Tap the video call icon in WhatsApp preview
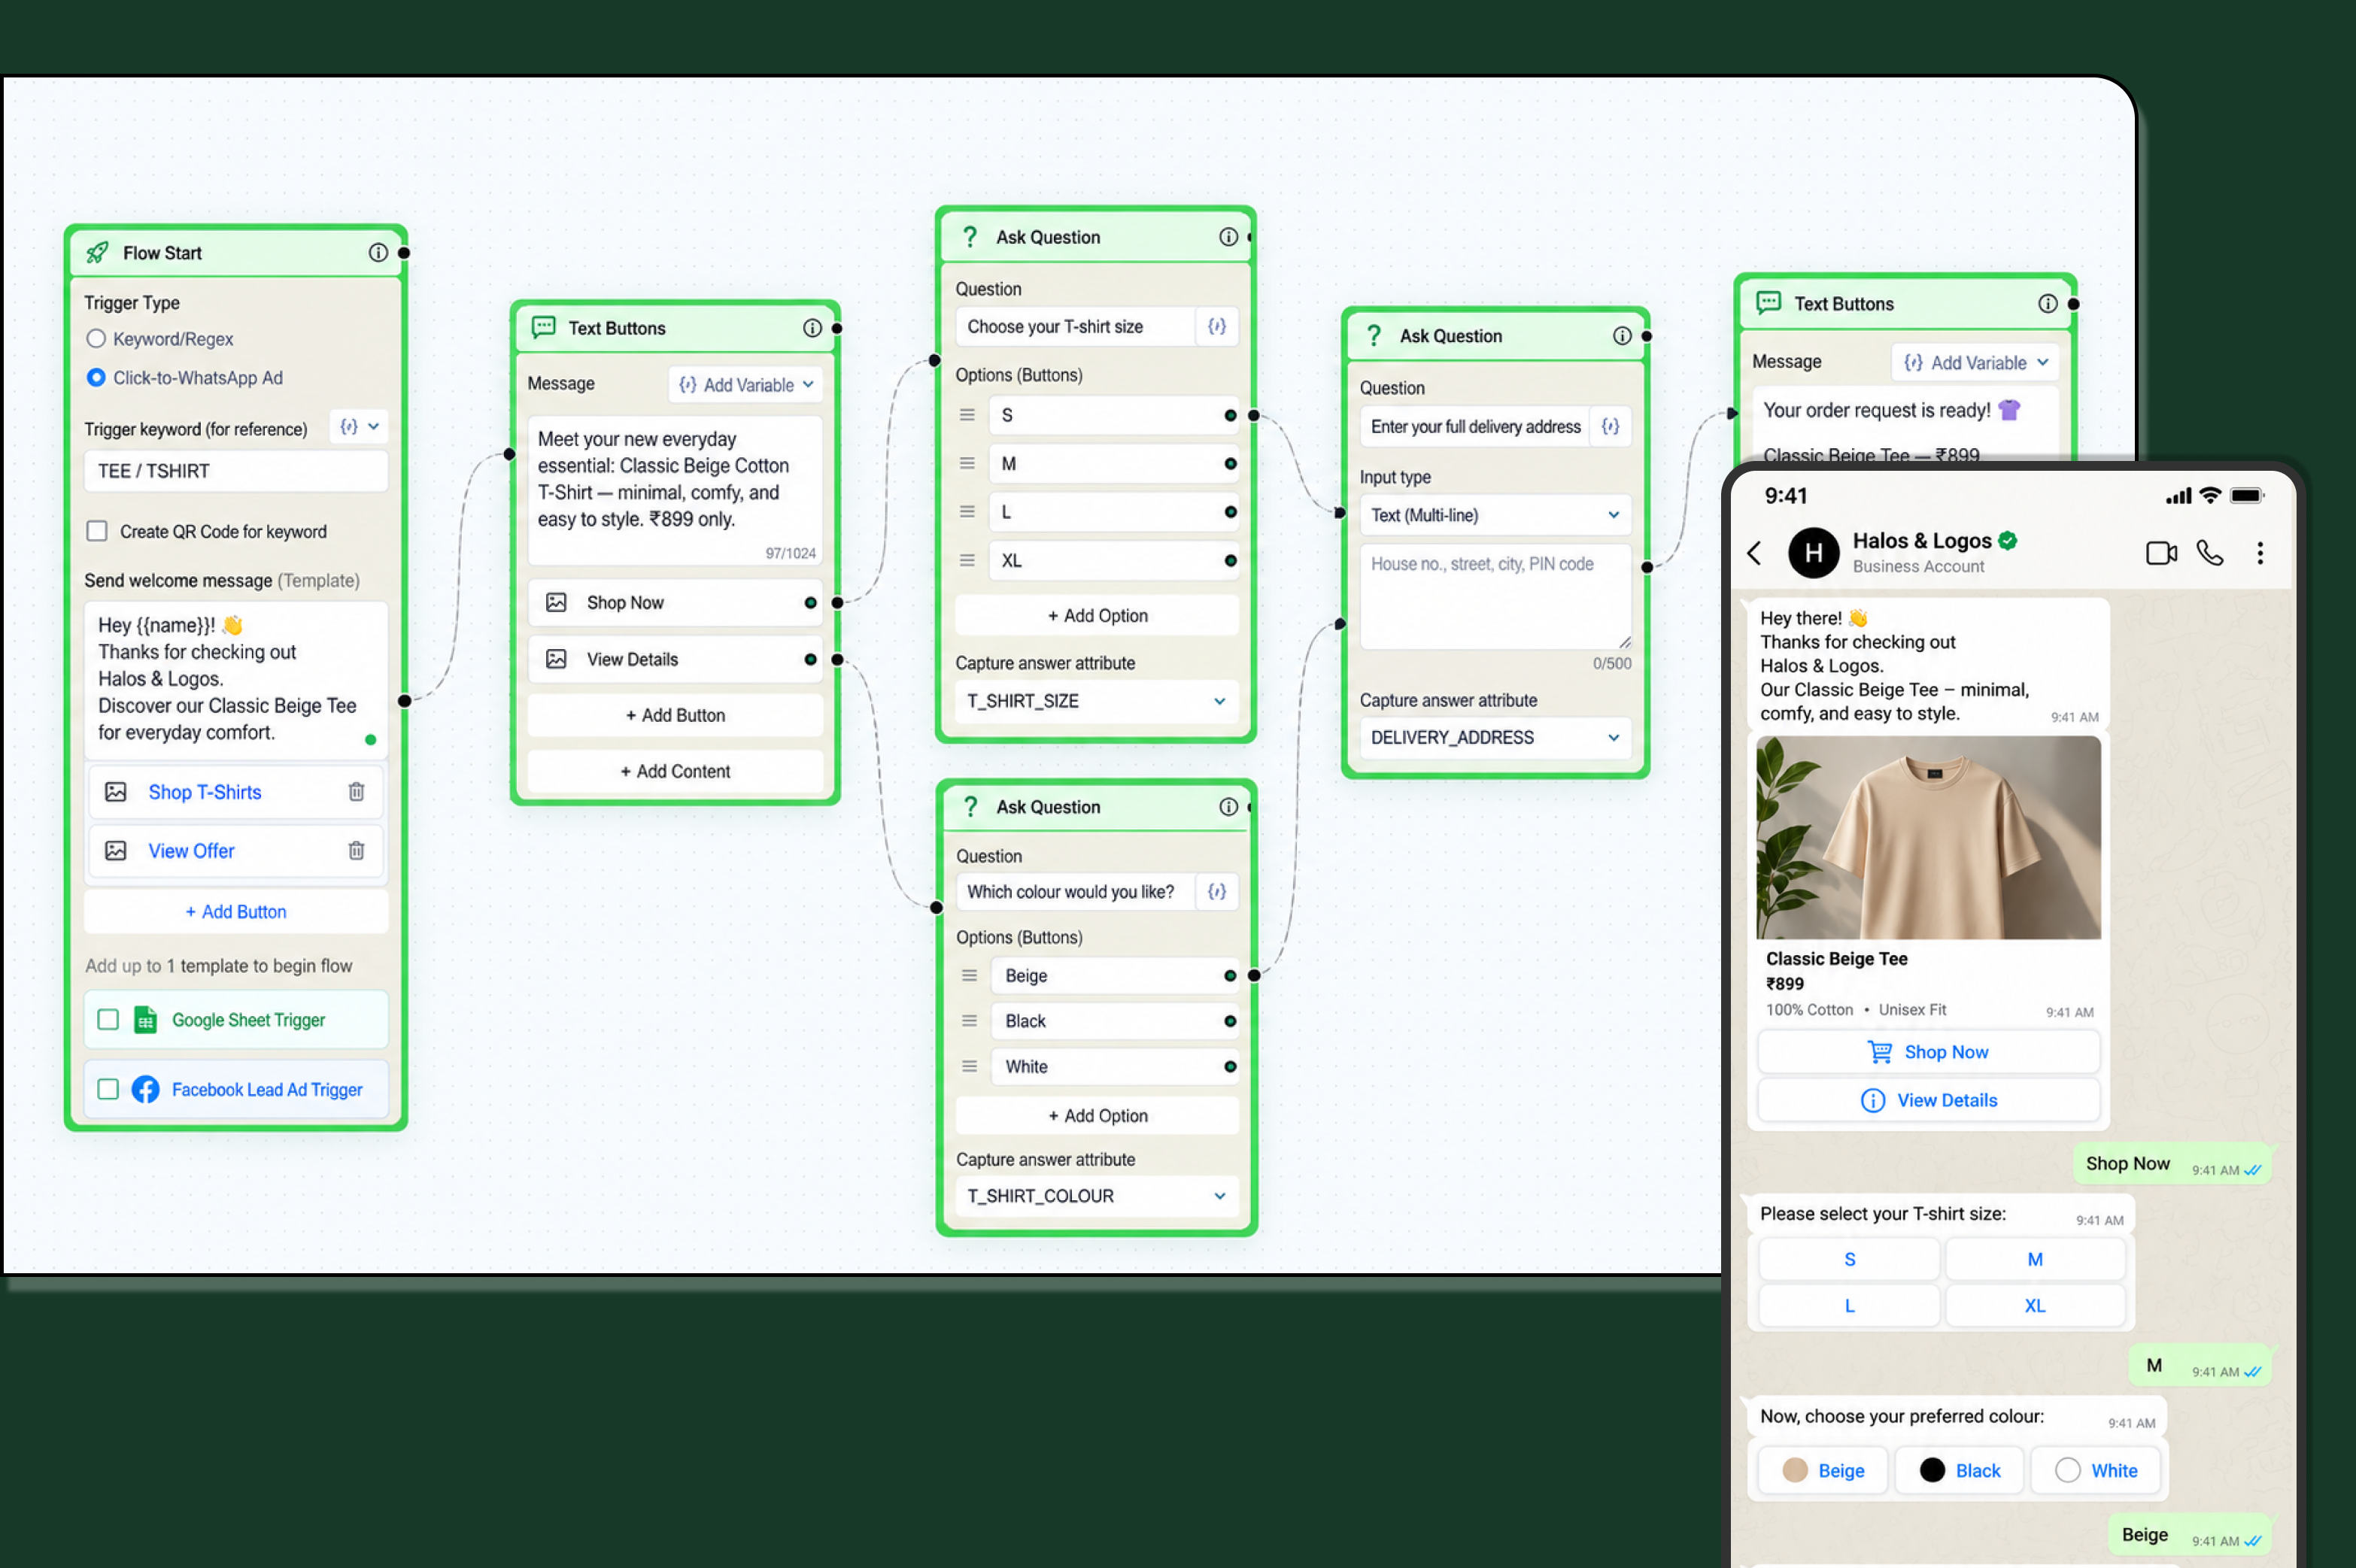 [x=2161, y=553]
